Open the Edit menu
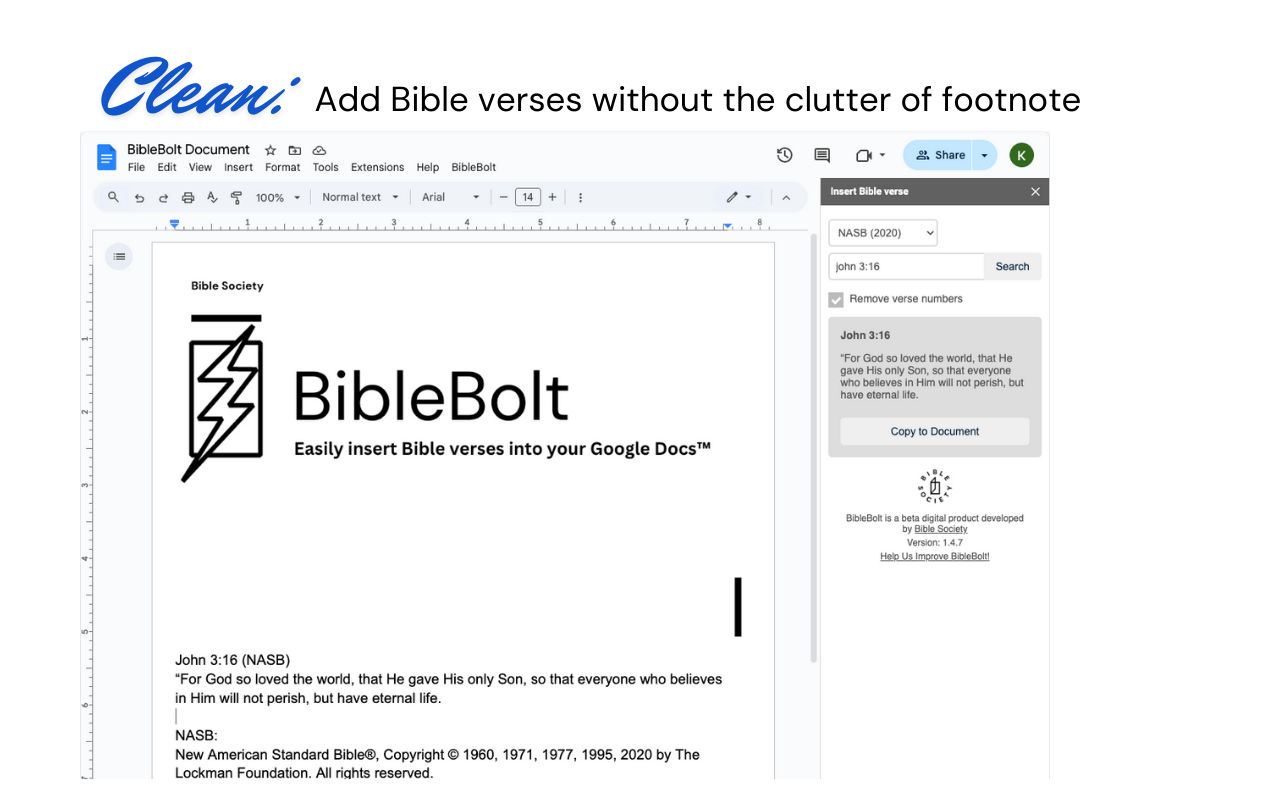Viewport: 1280px width, 800px height. click(x=167, y=167)
